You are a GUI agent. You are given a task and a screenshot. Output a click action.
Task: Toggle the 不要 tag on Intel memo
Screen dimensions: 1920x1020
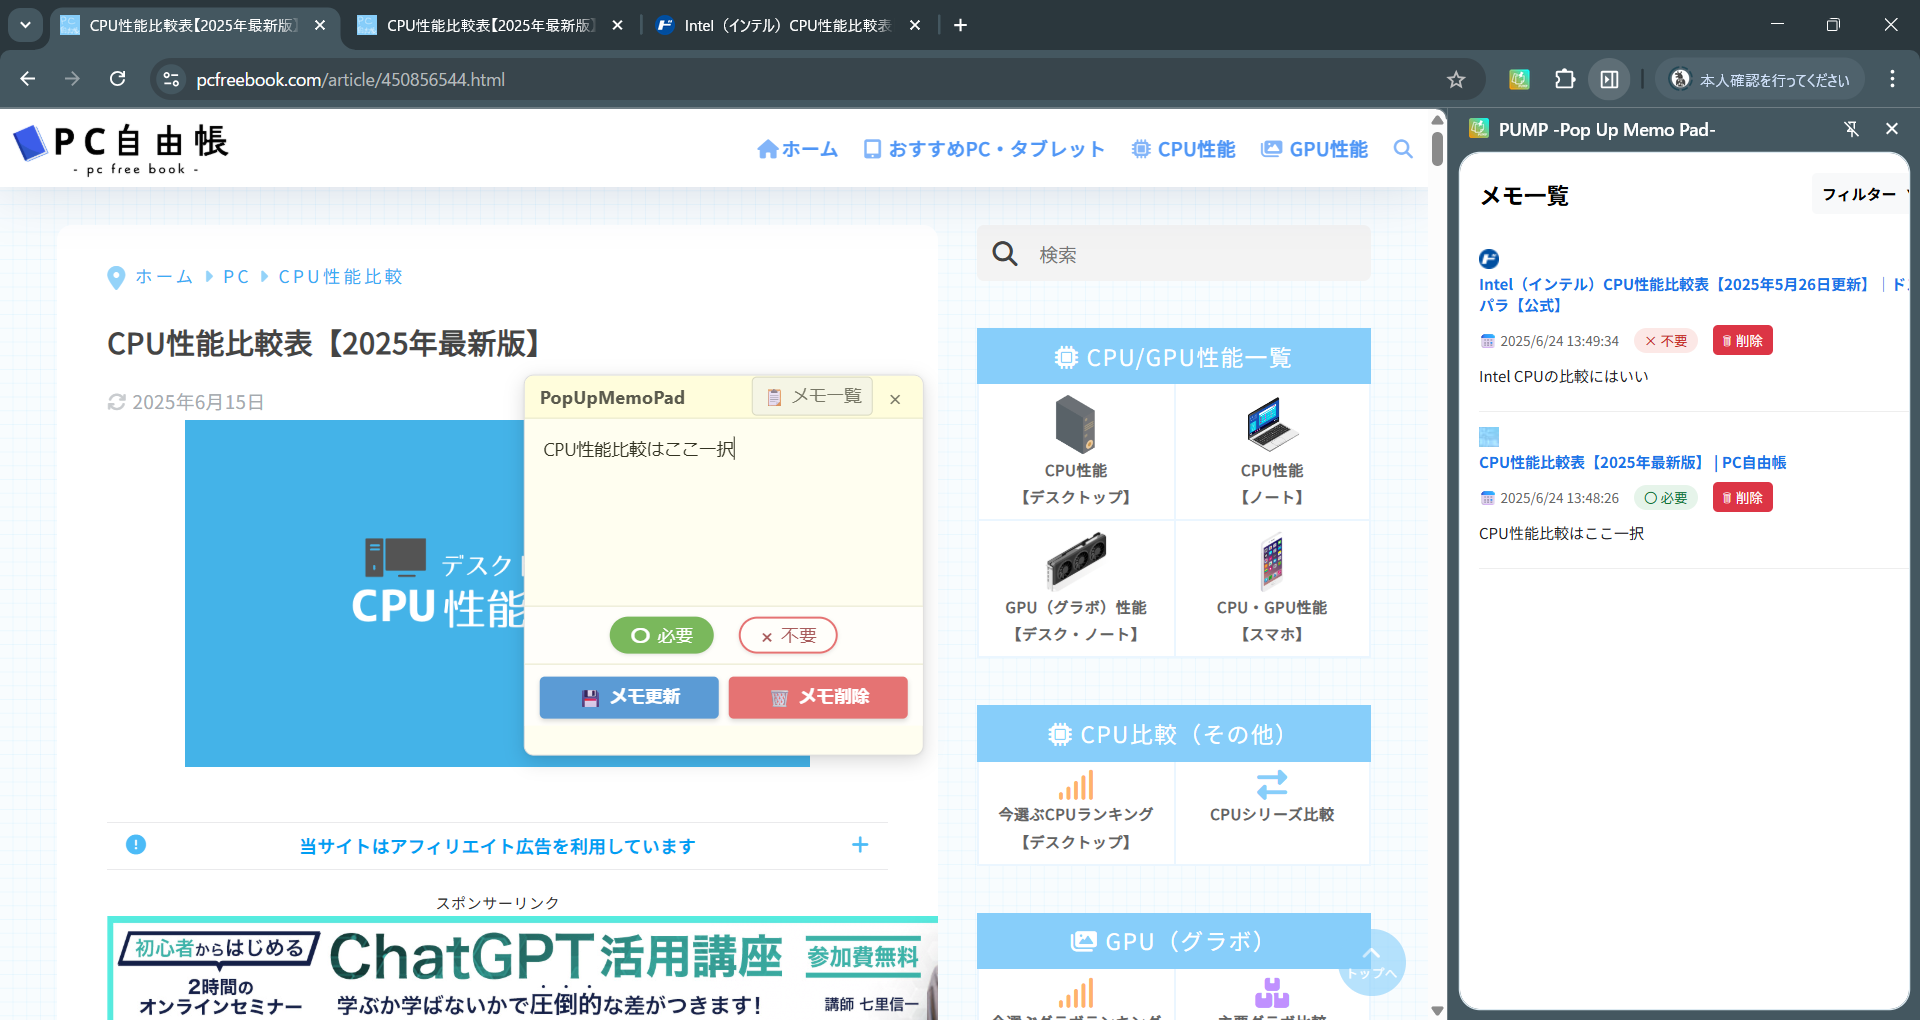(x=1666, y=341)
